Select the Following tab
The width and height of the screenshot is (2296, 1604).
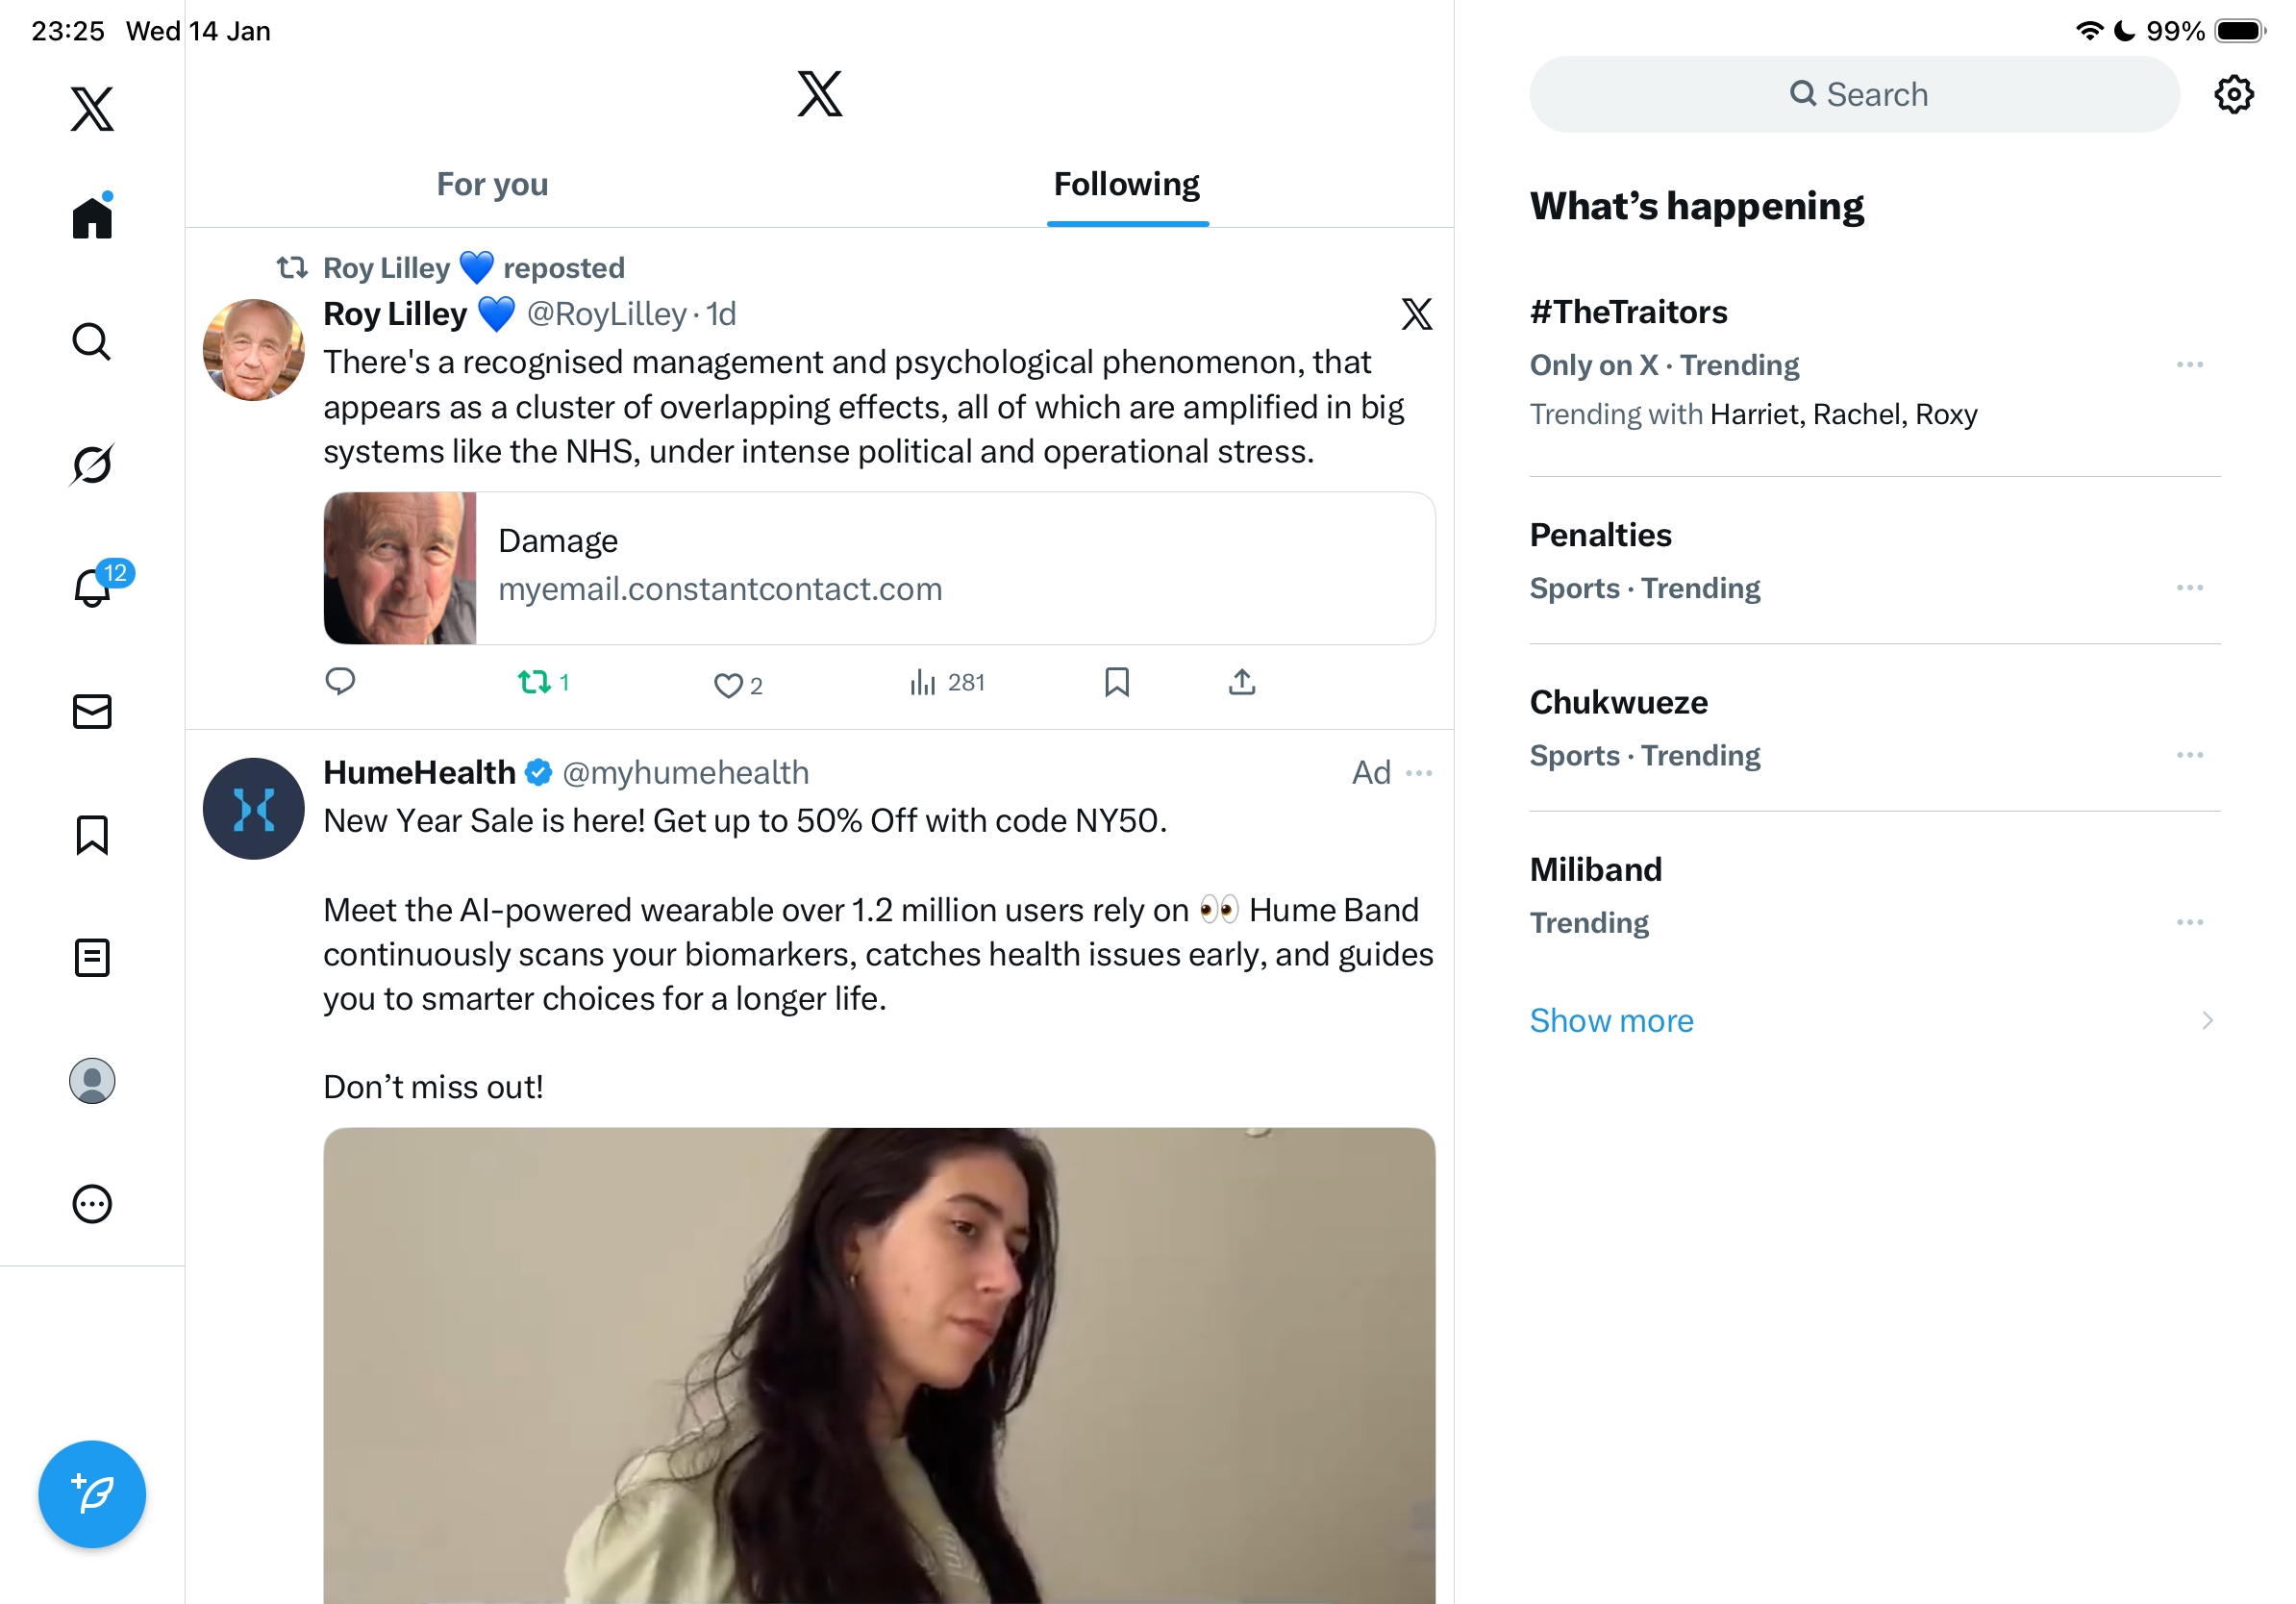click(1127, 184)
